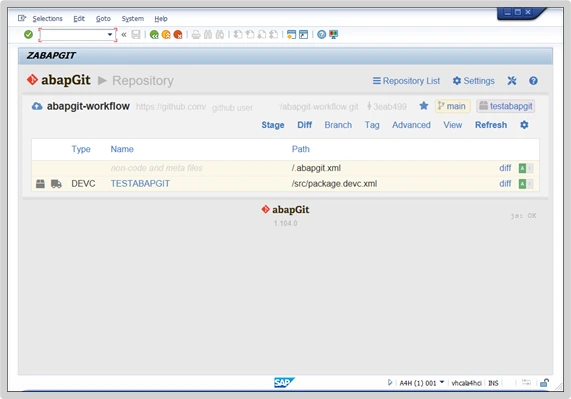Click the Find binoculars icon
The image size is (571, 399).
pos(208,35)
